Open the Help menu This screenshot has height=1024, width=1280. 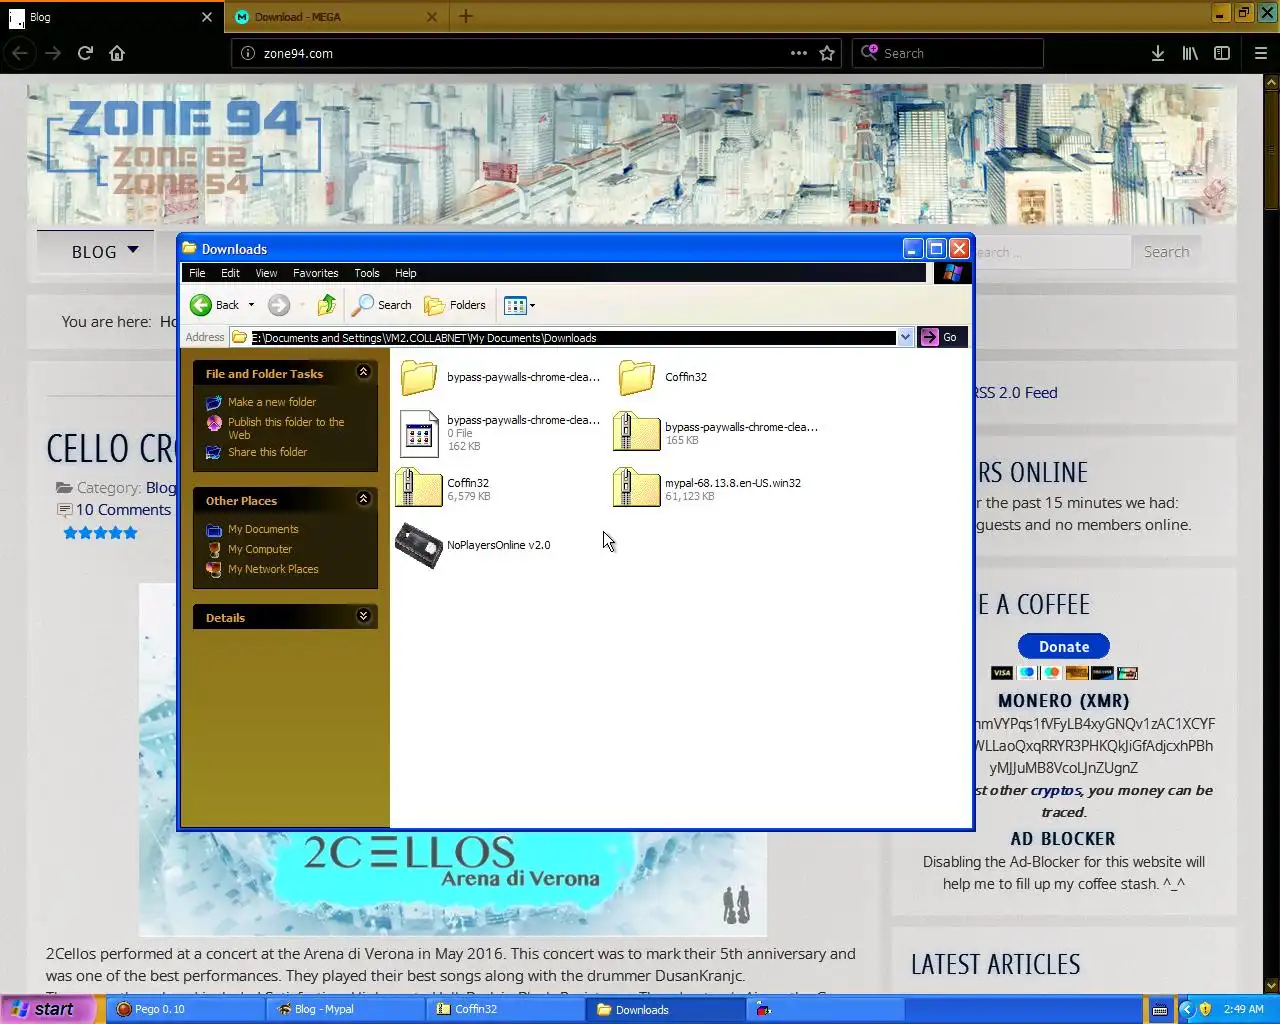click(x=405, y=273)
